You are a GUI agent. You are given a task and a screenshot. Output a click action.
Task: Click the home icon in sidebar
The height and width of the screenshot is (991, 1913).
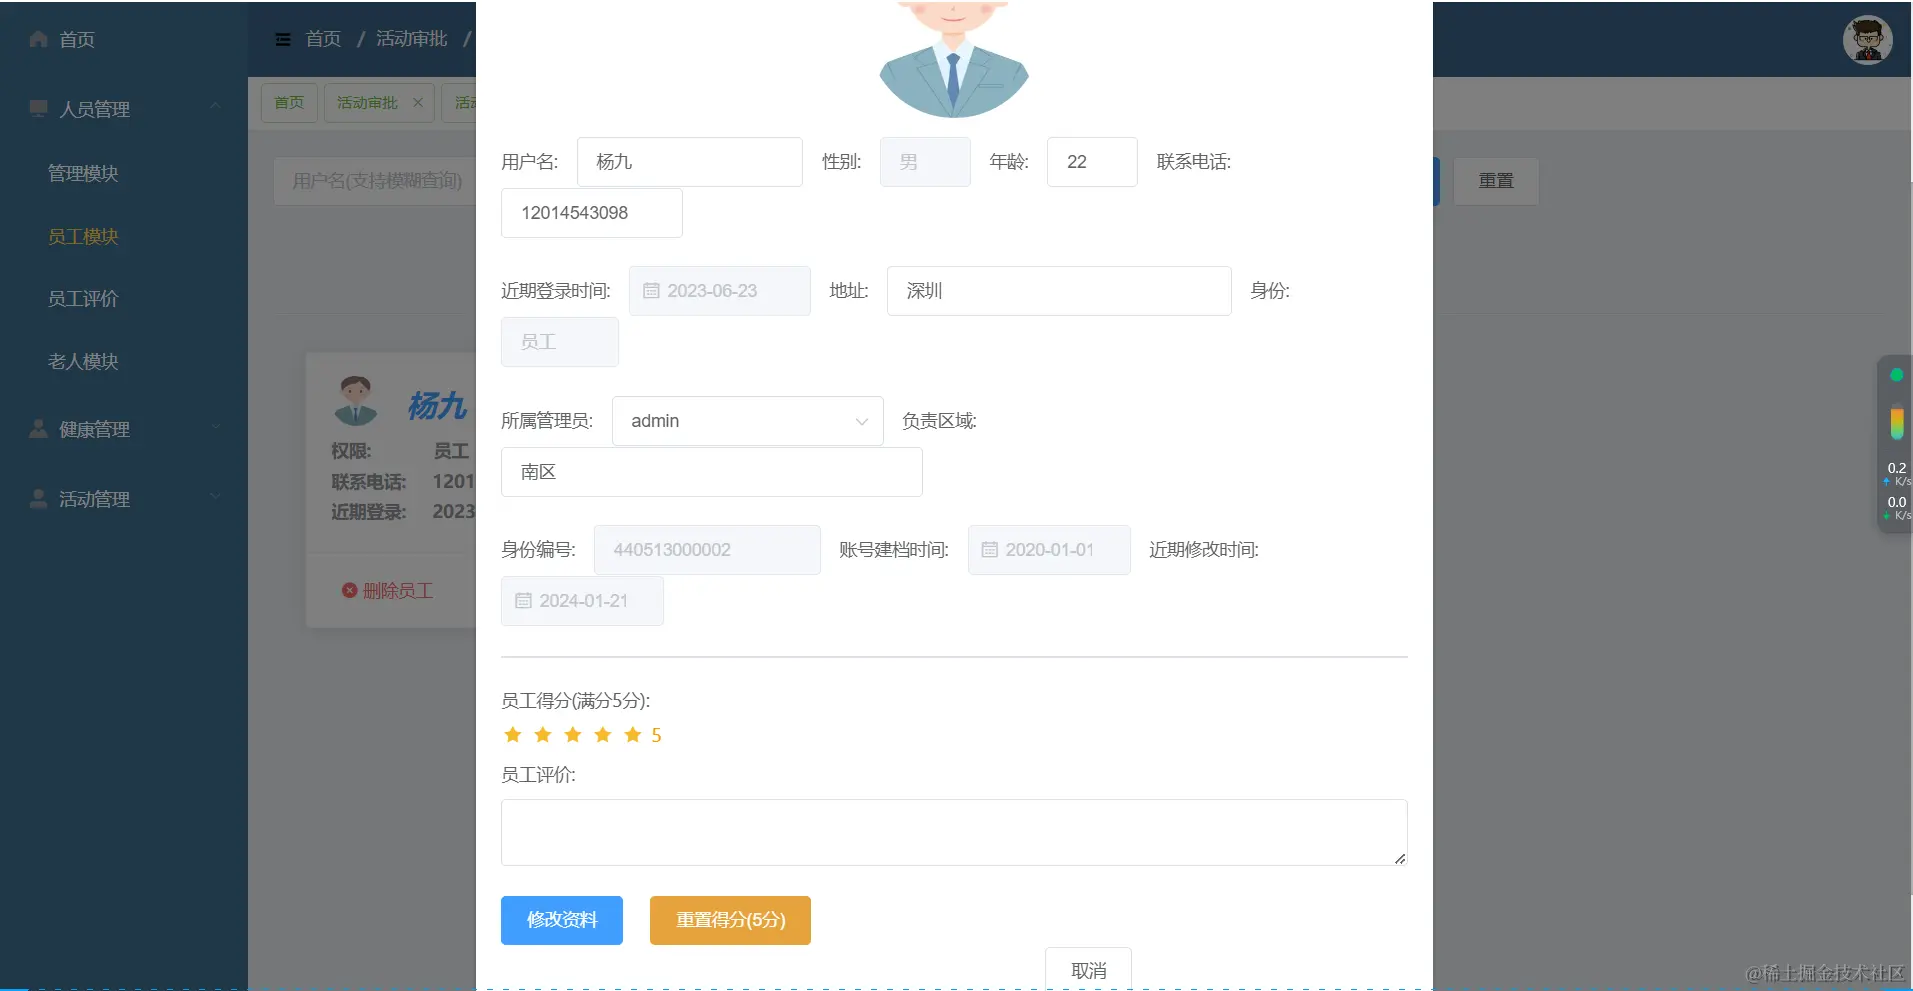39,39
